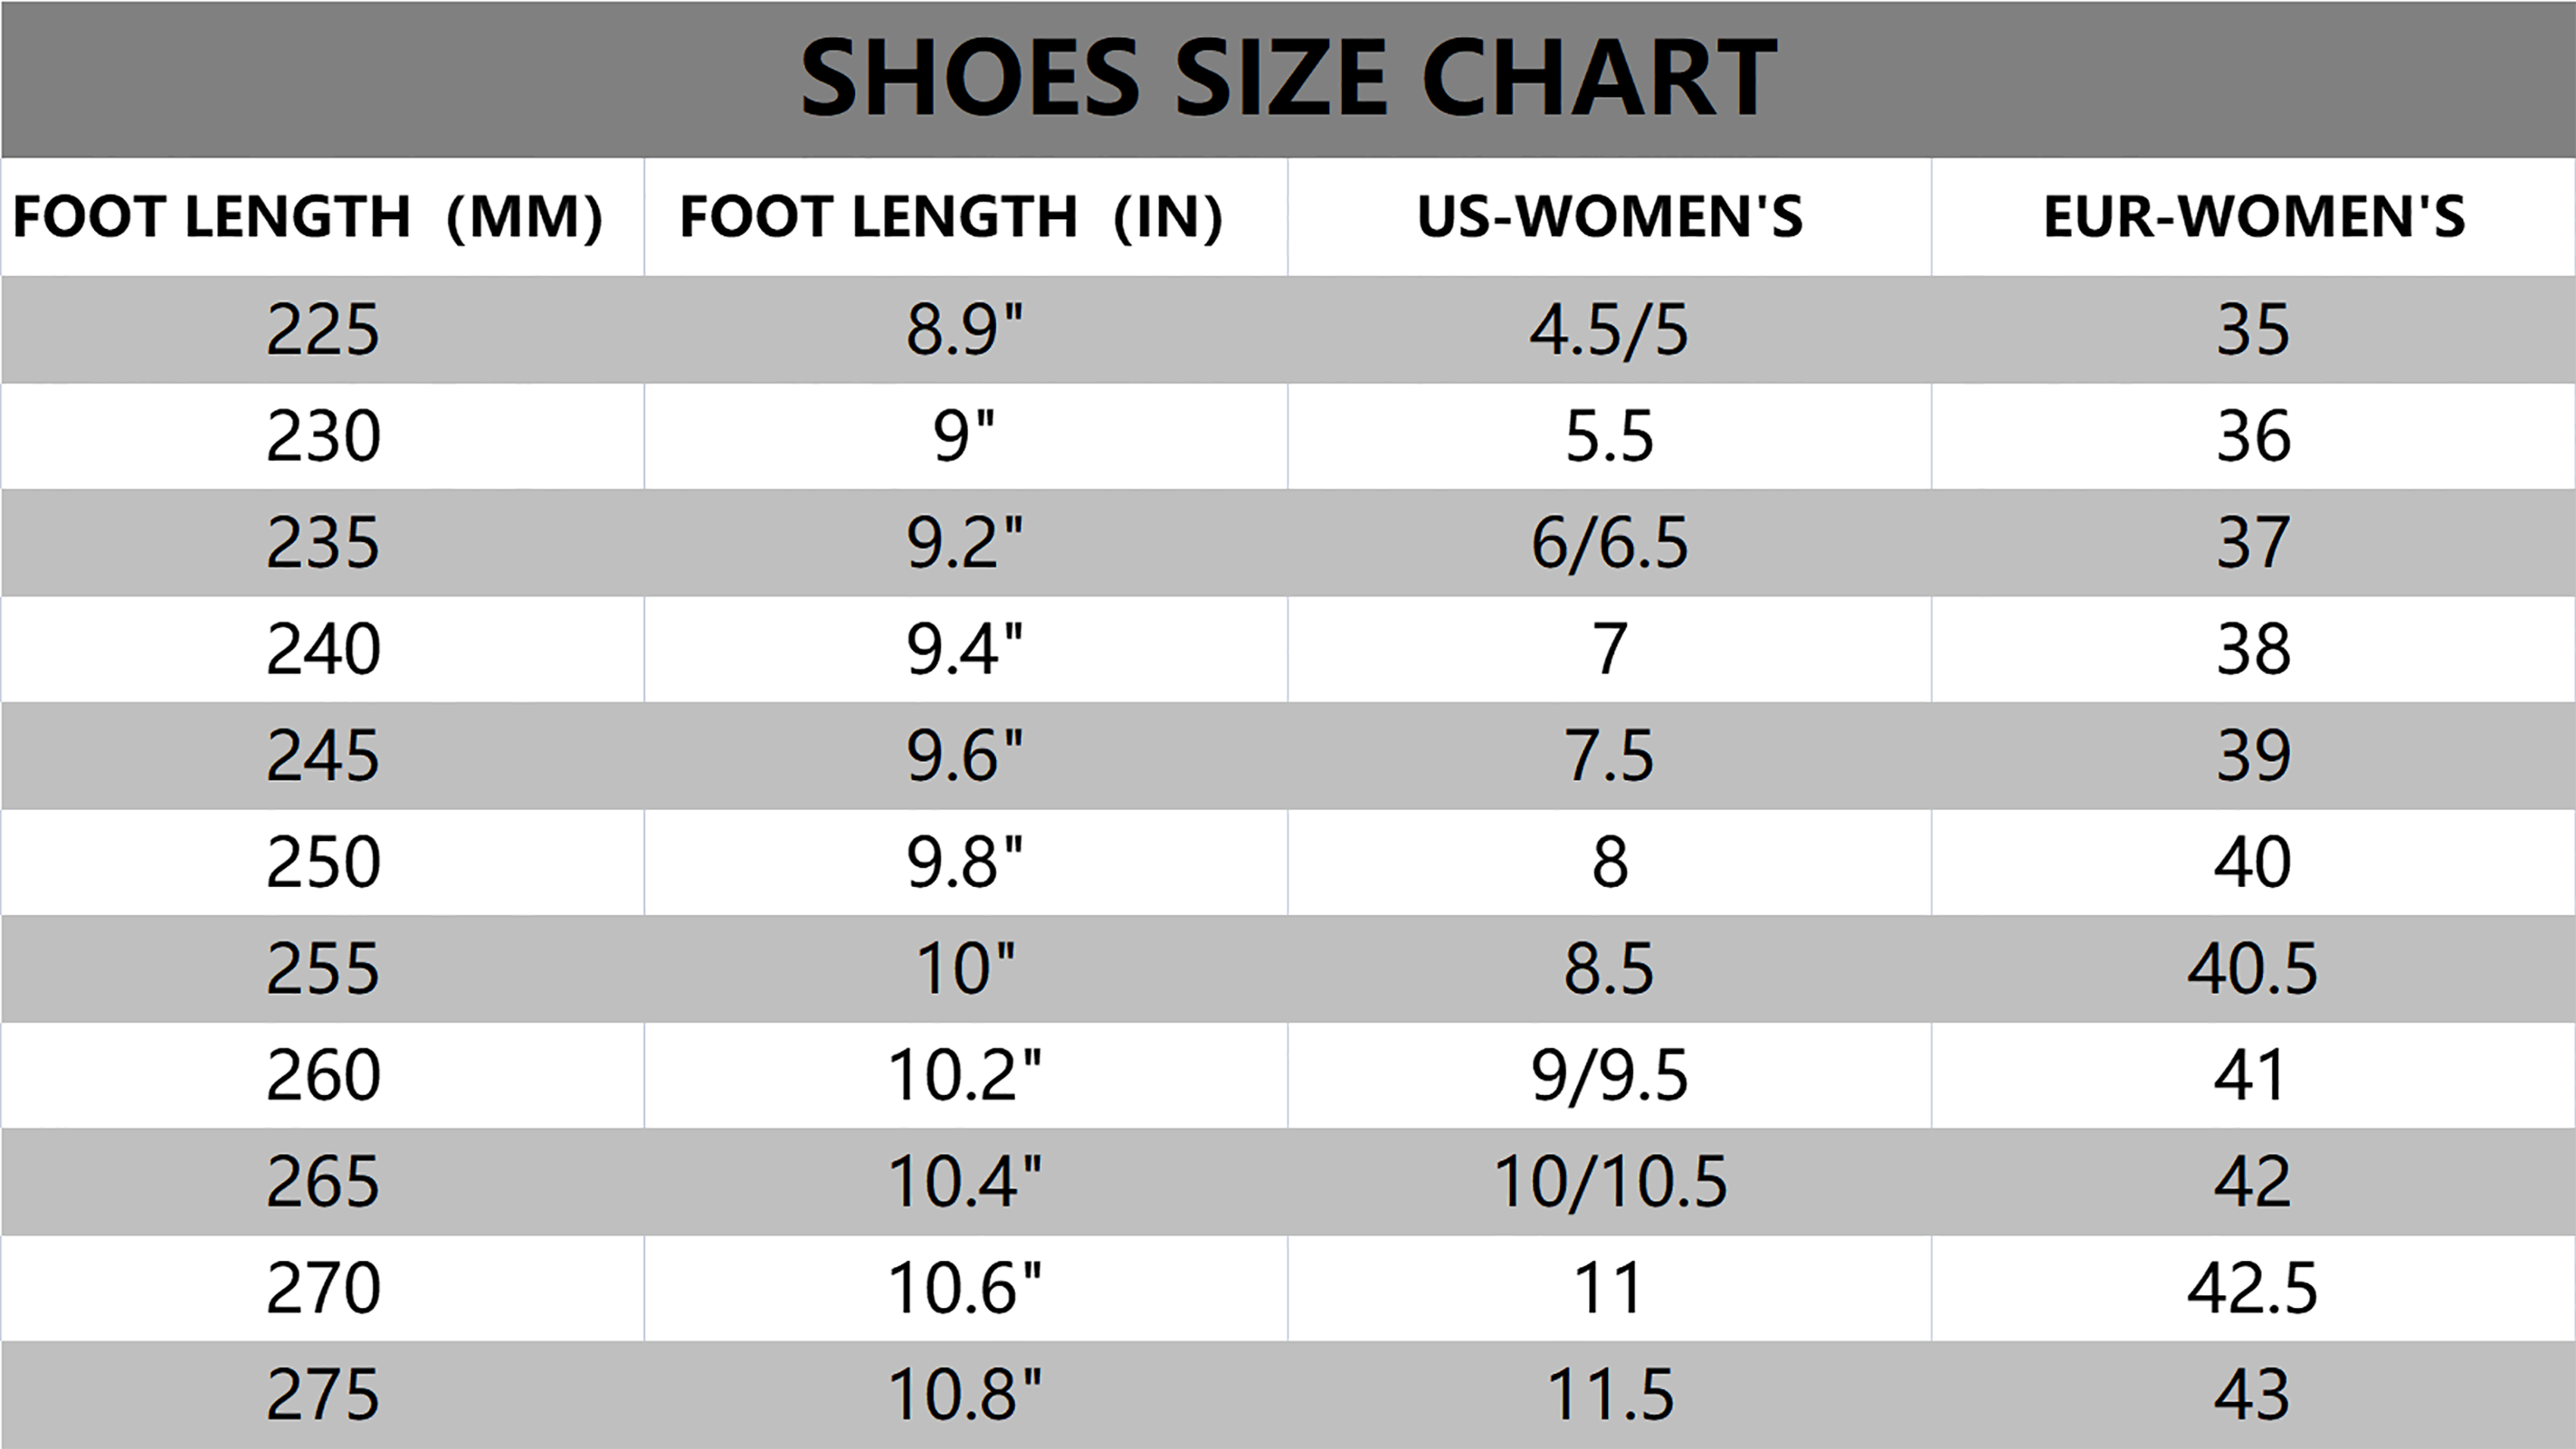Select the 225 foot length cell

(x=323, y=330)
